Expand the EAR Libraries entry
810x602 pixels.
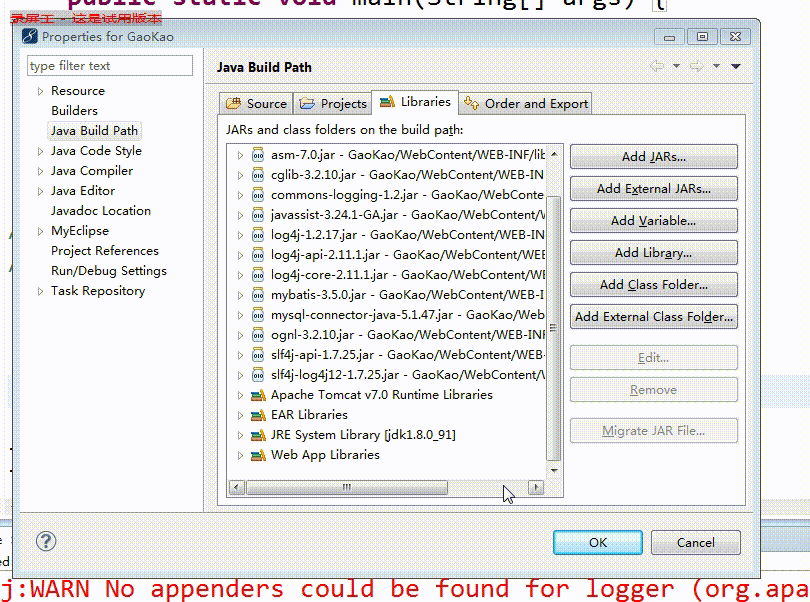point(240,415)
